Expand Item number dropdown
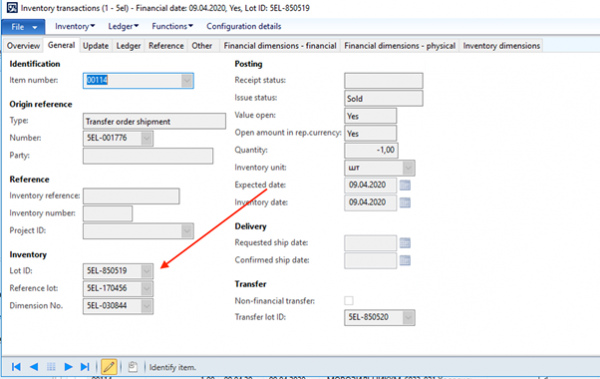 [x=187, y=81]
